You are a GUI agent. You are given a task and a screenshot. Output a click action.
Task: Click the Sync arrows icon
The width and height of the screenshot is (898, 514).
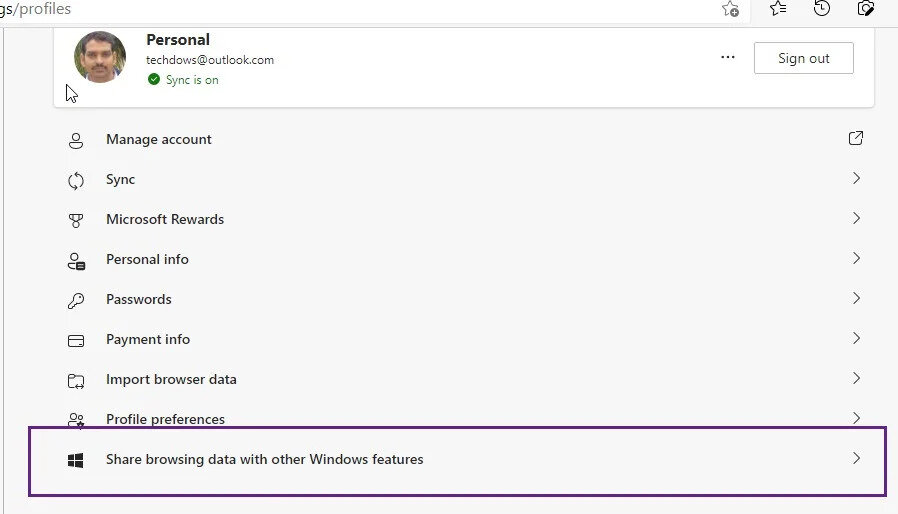click(76, 181)
